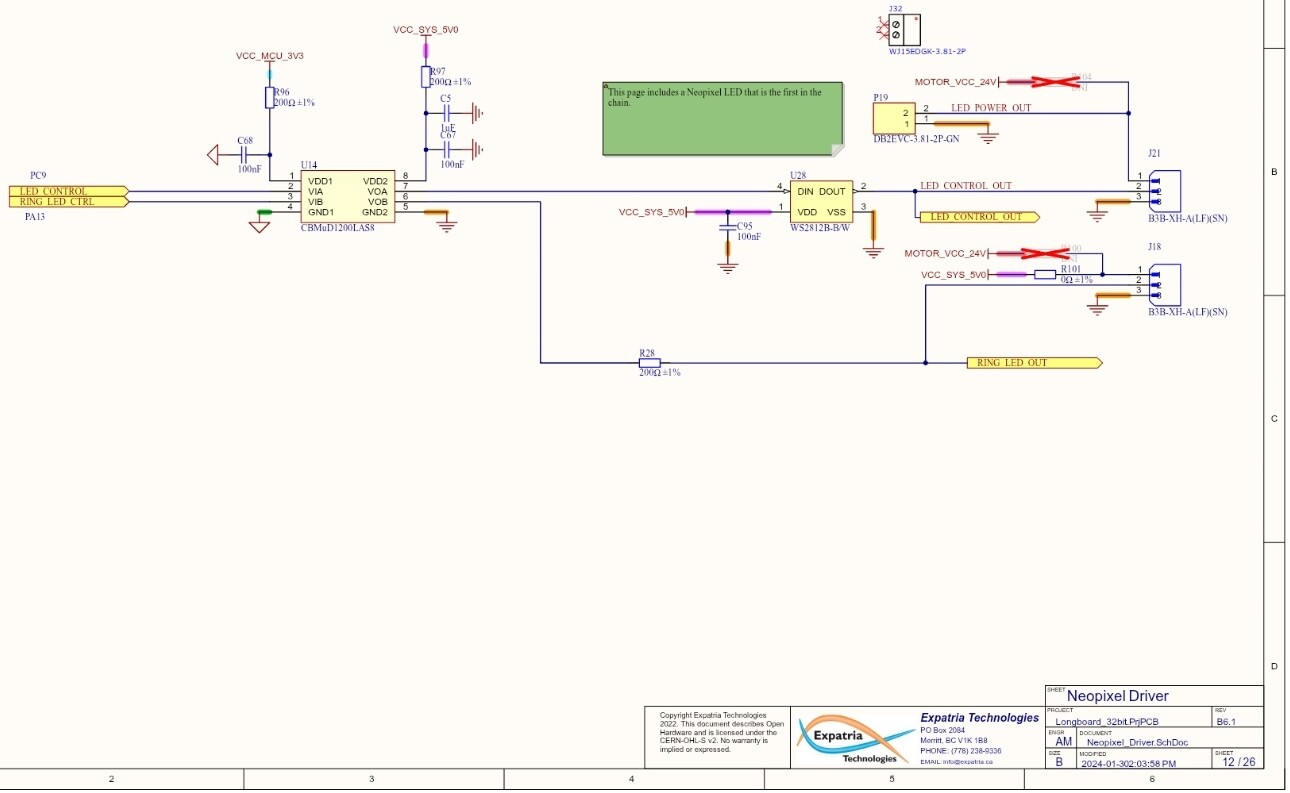Click capacitor C68 100nF symbol
1290x793 pixels.
point(244,155)
